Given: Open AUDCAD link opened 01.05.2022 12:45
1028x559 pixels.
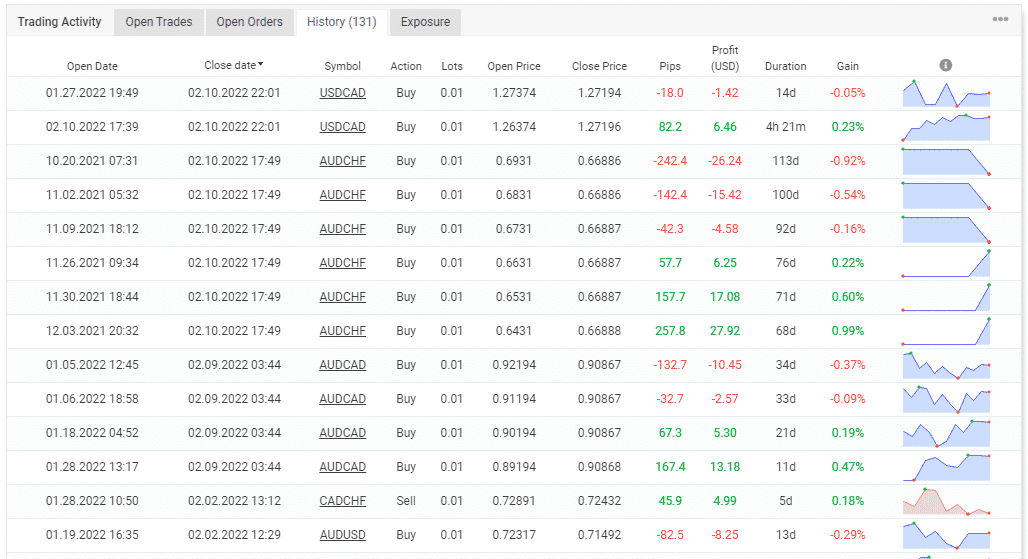Looking at the screenshot, I should pos(342,365).
